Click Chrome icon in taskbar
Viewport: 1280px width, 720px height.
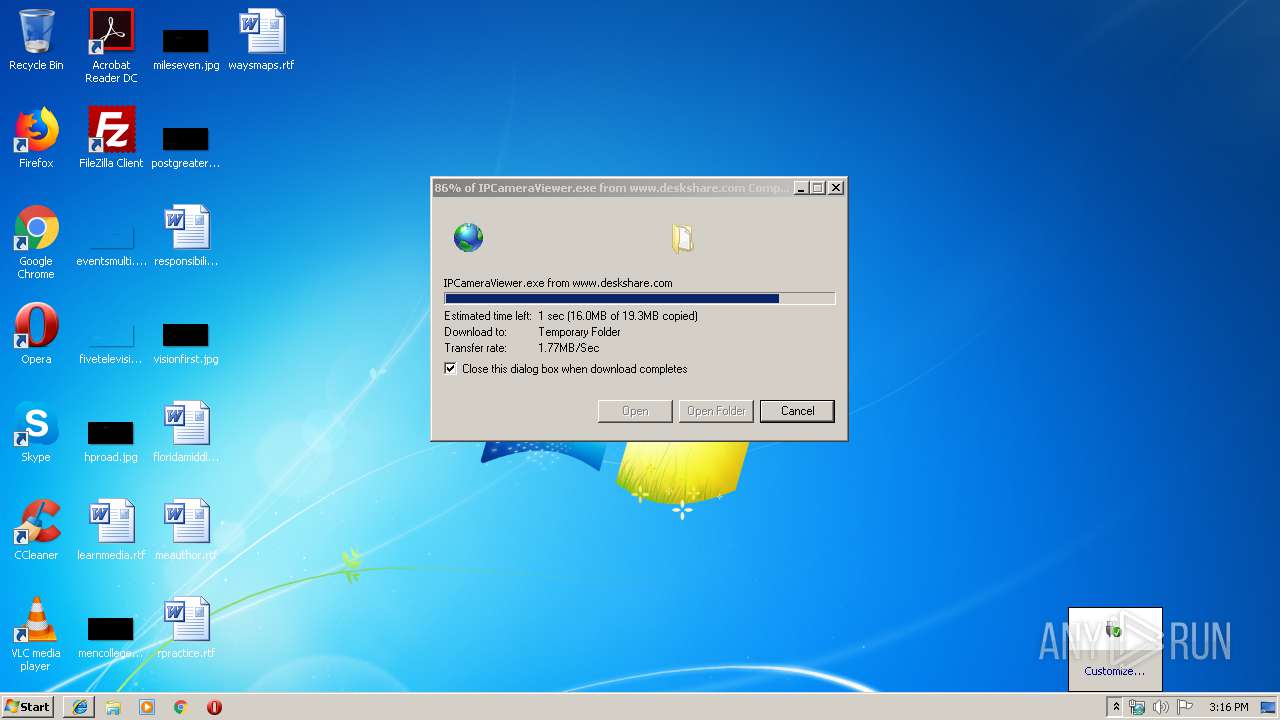tap(181, 707)
